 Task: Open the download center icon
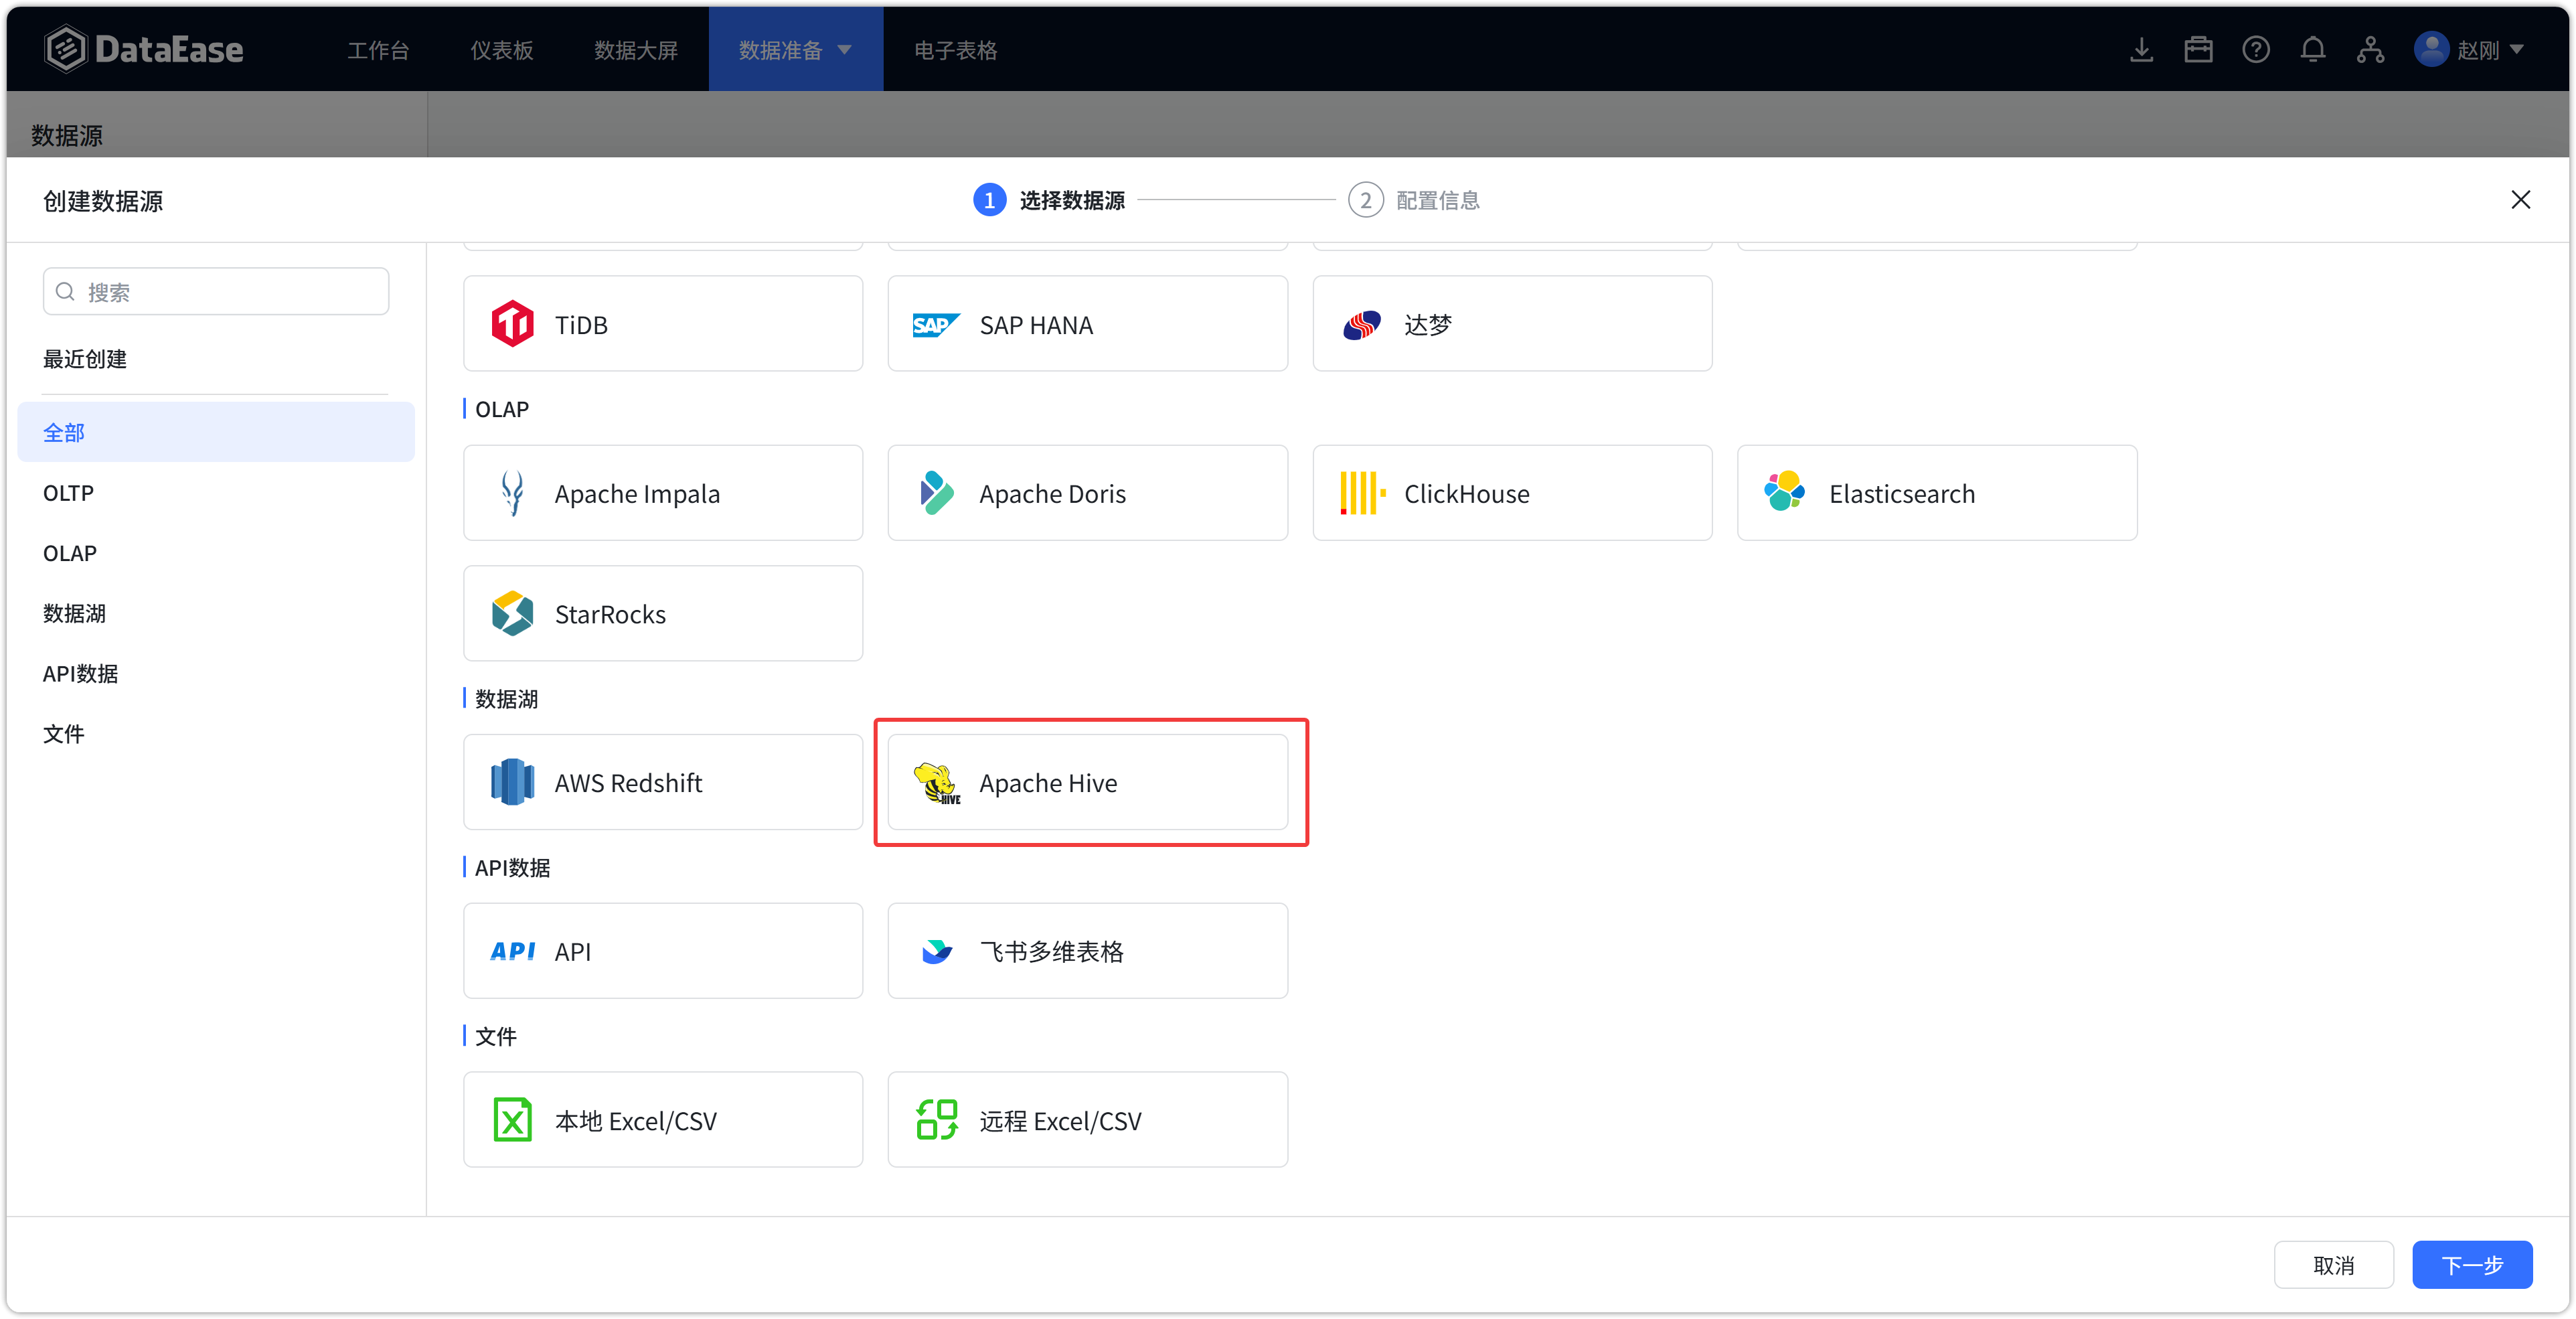(2141, 50)
